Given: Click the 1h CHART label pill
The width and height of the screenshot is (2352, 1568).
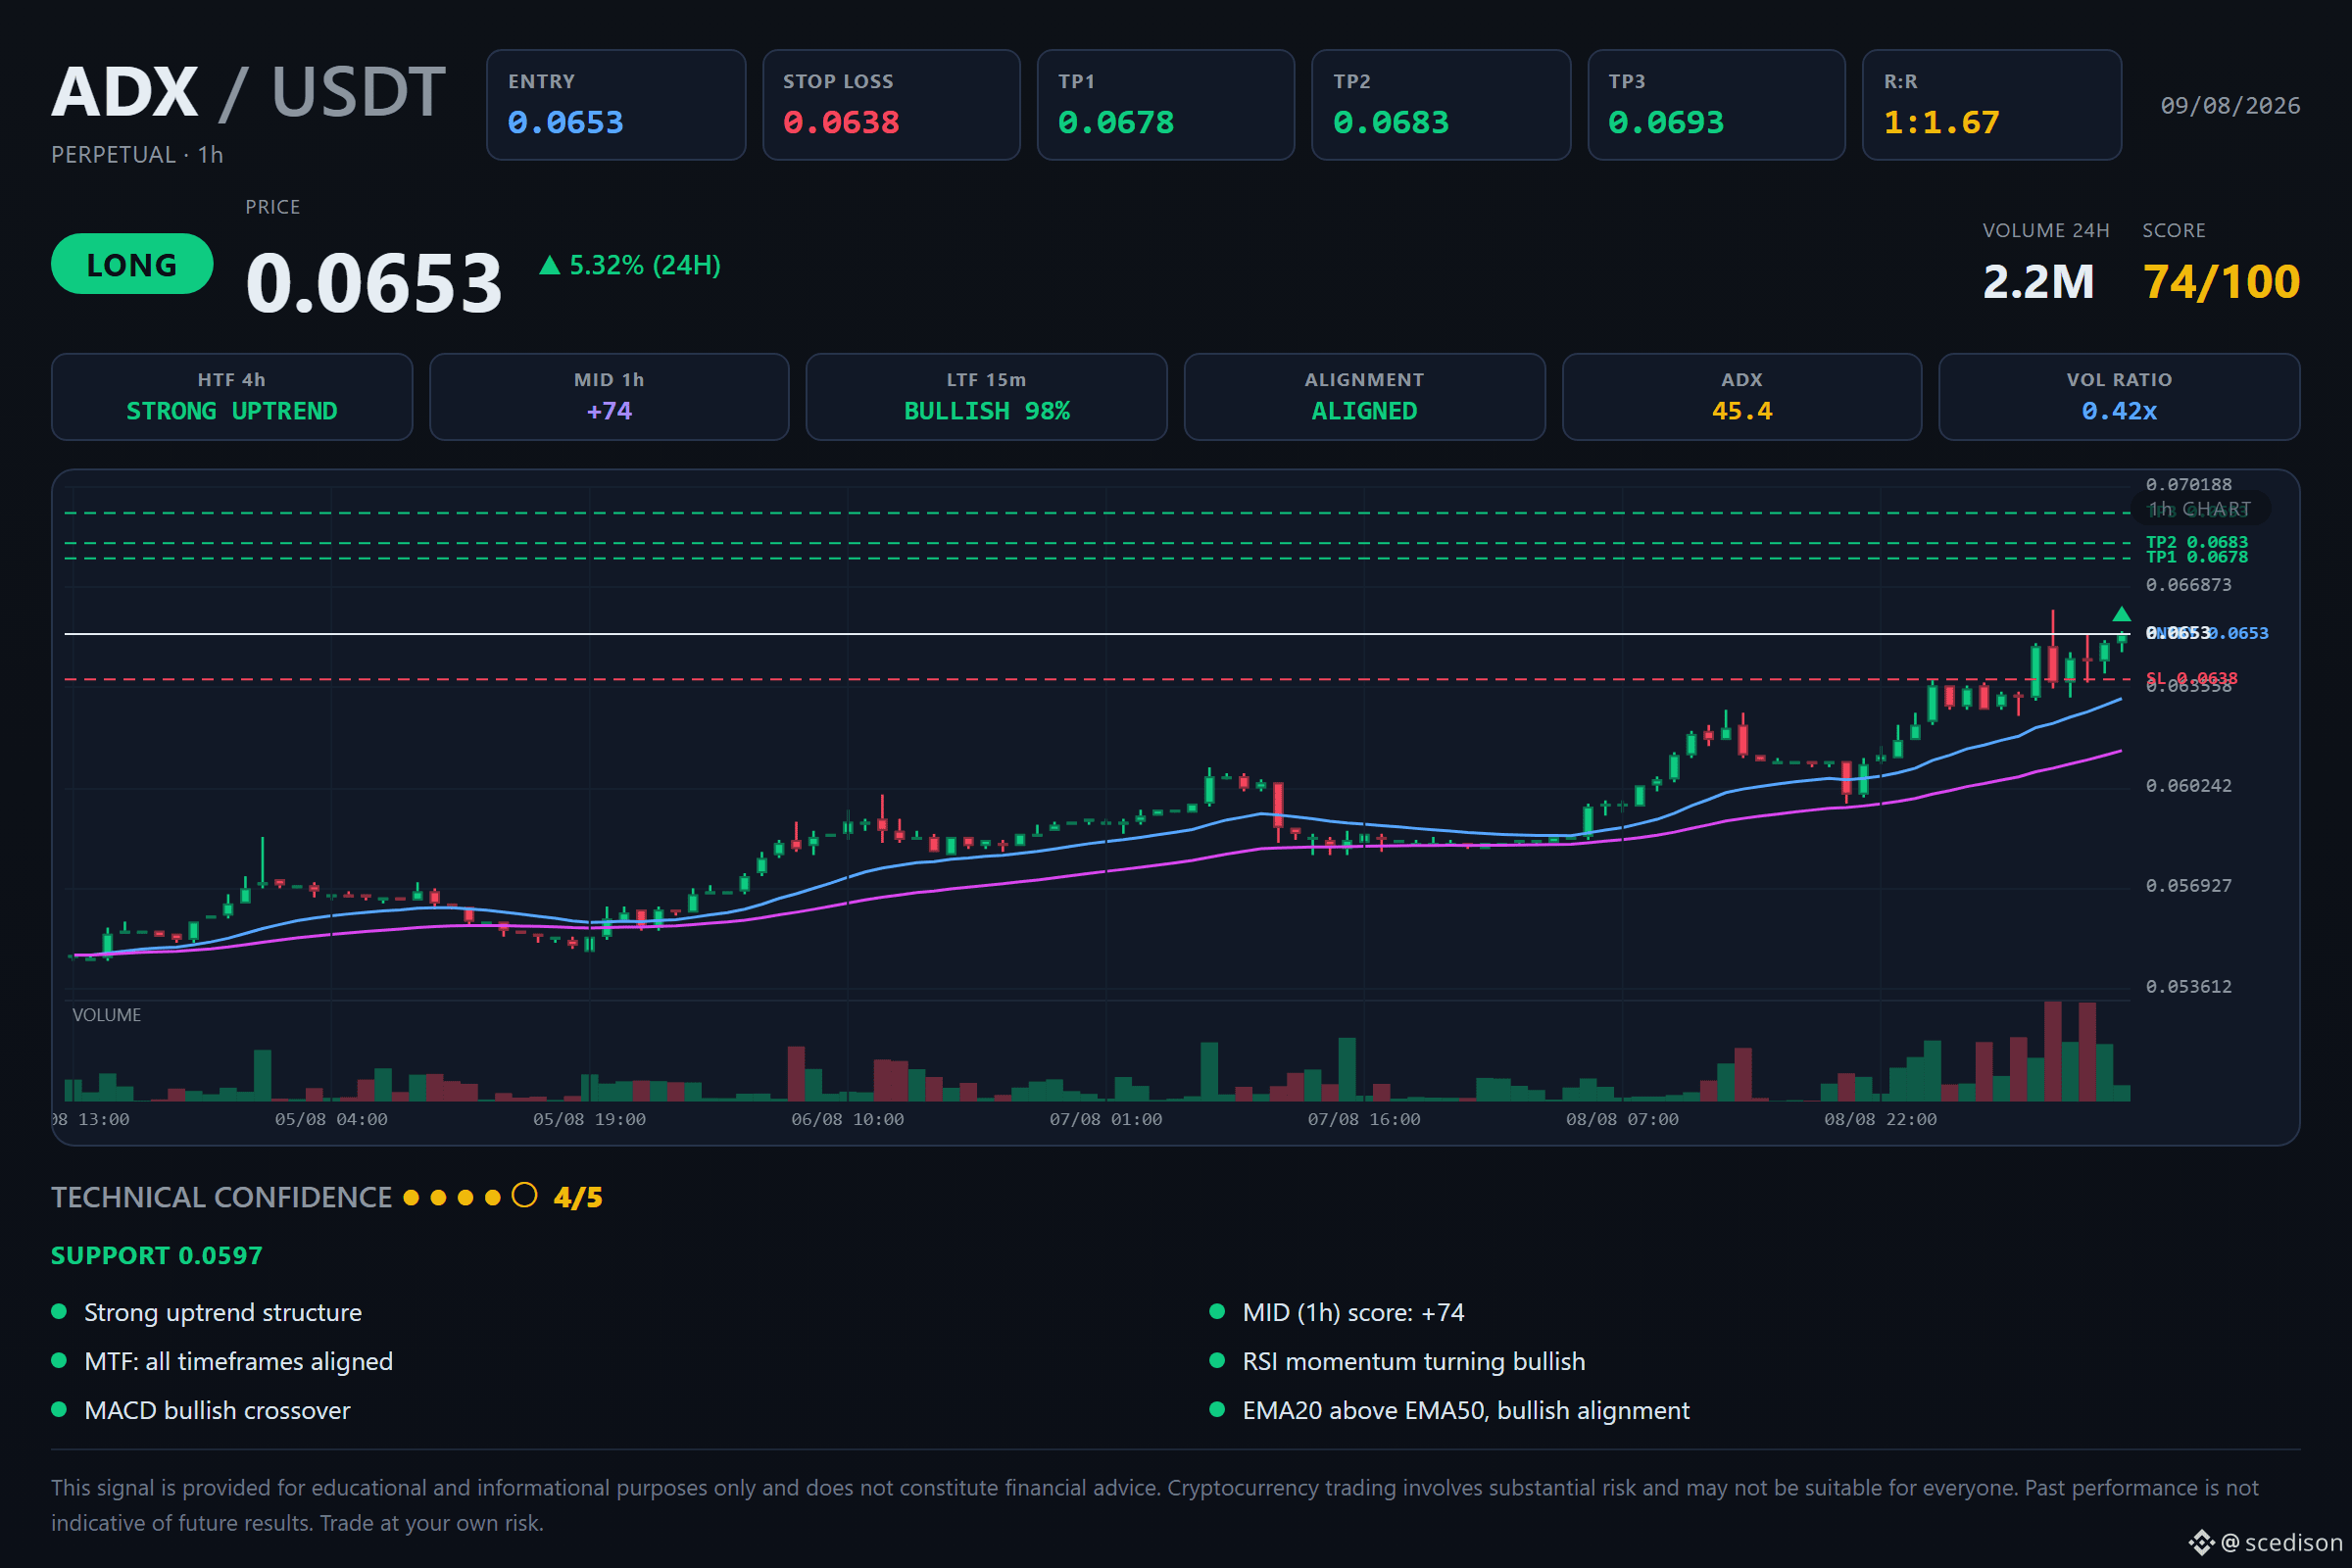Looking at the screenshot, I should click(2200, 509).
